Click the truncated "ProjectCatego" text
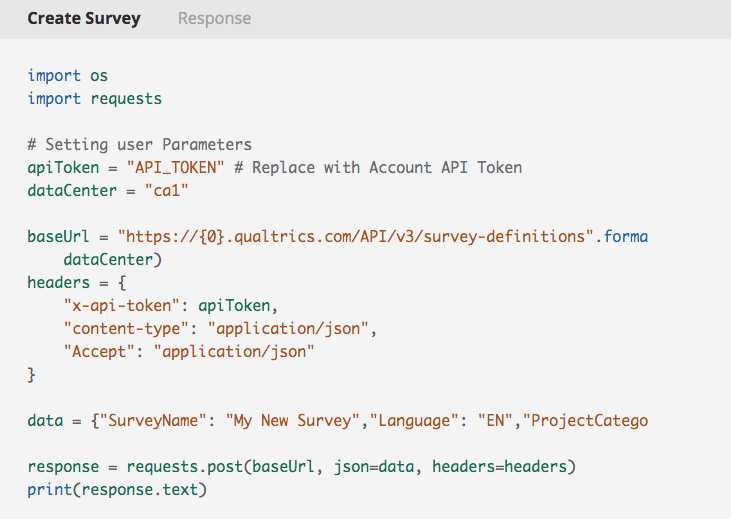The image size is (731, 519). [586, 421]
